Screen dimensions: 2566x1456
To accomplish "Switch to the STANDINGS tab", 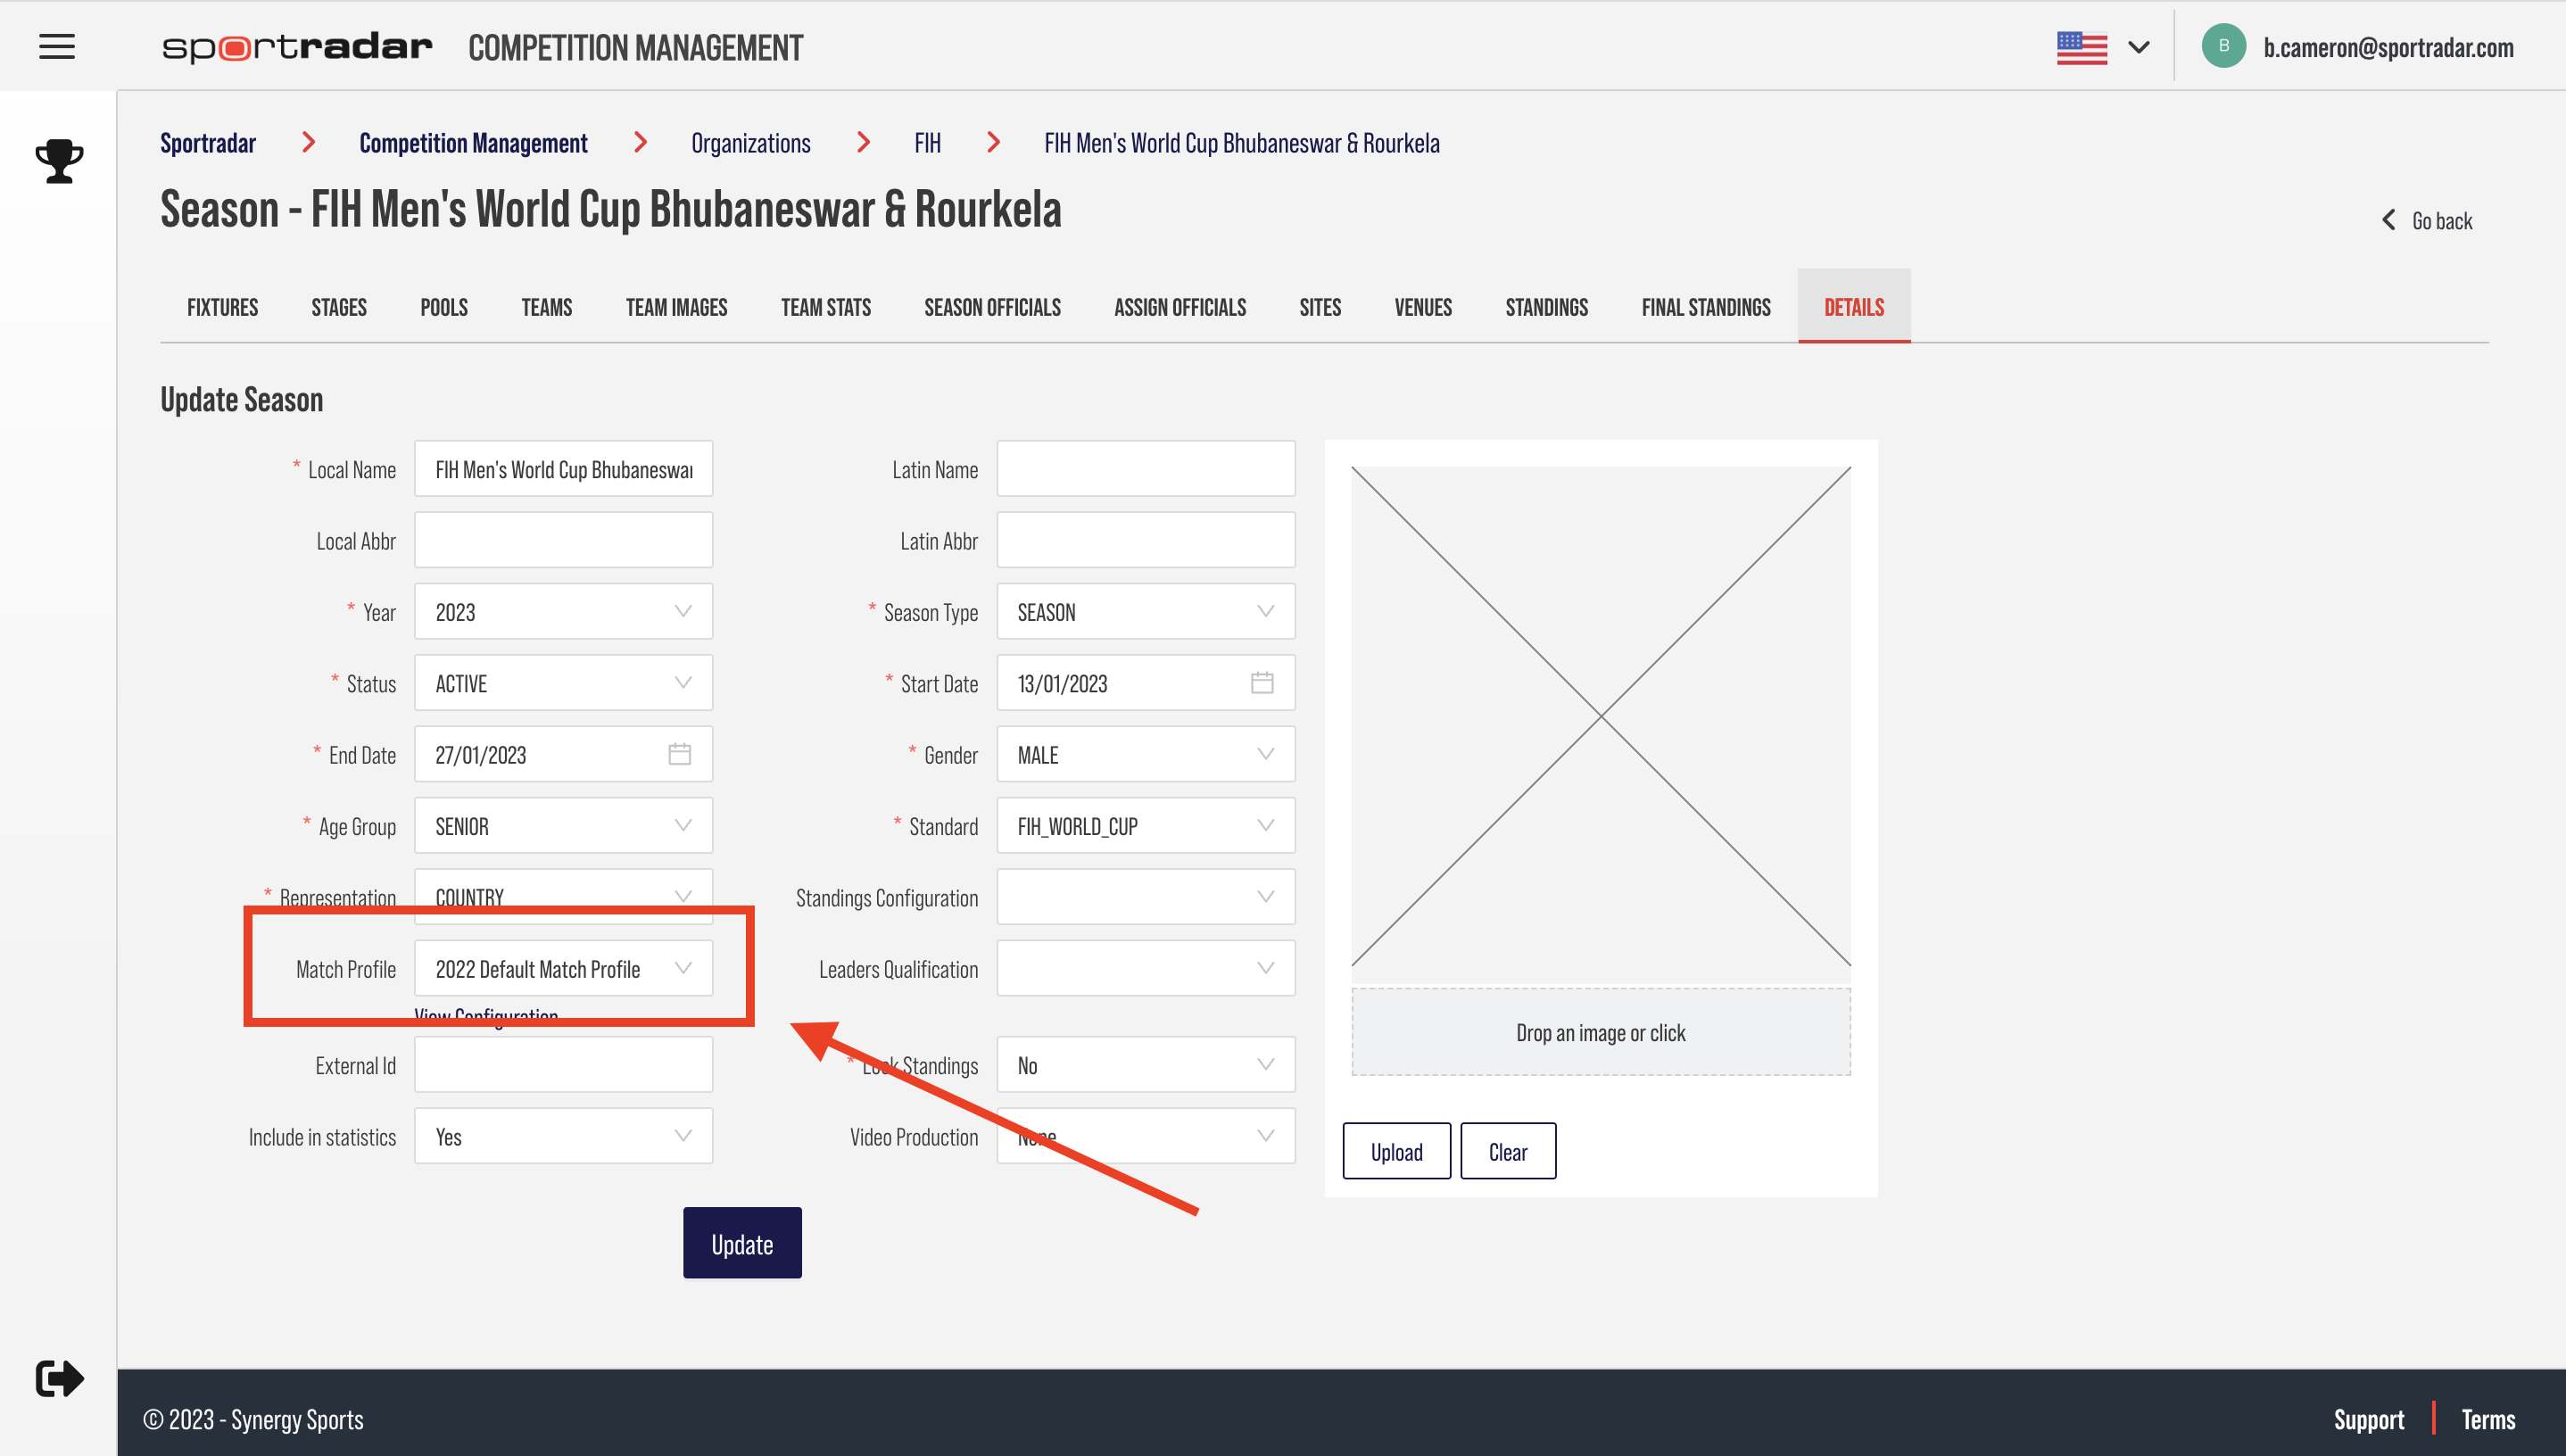I will [x=1547, y=307].
